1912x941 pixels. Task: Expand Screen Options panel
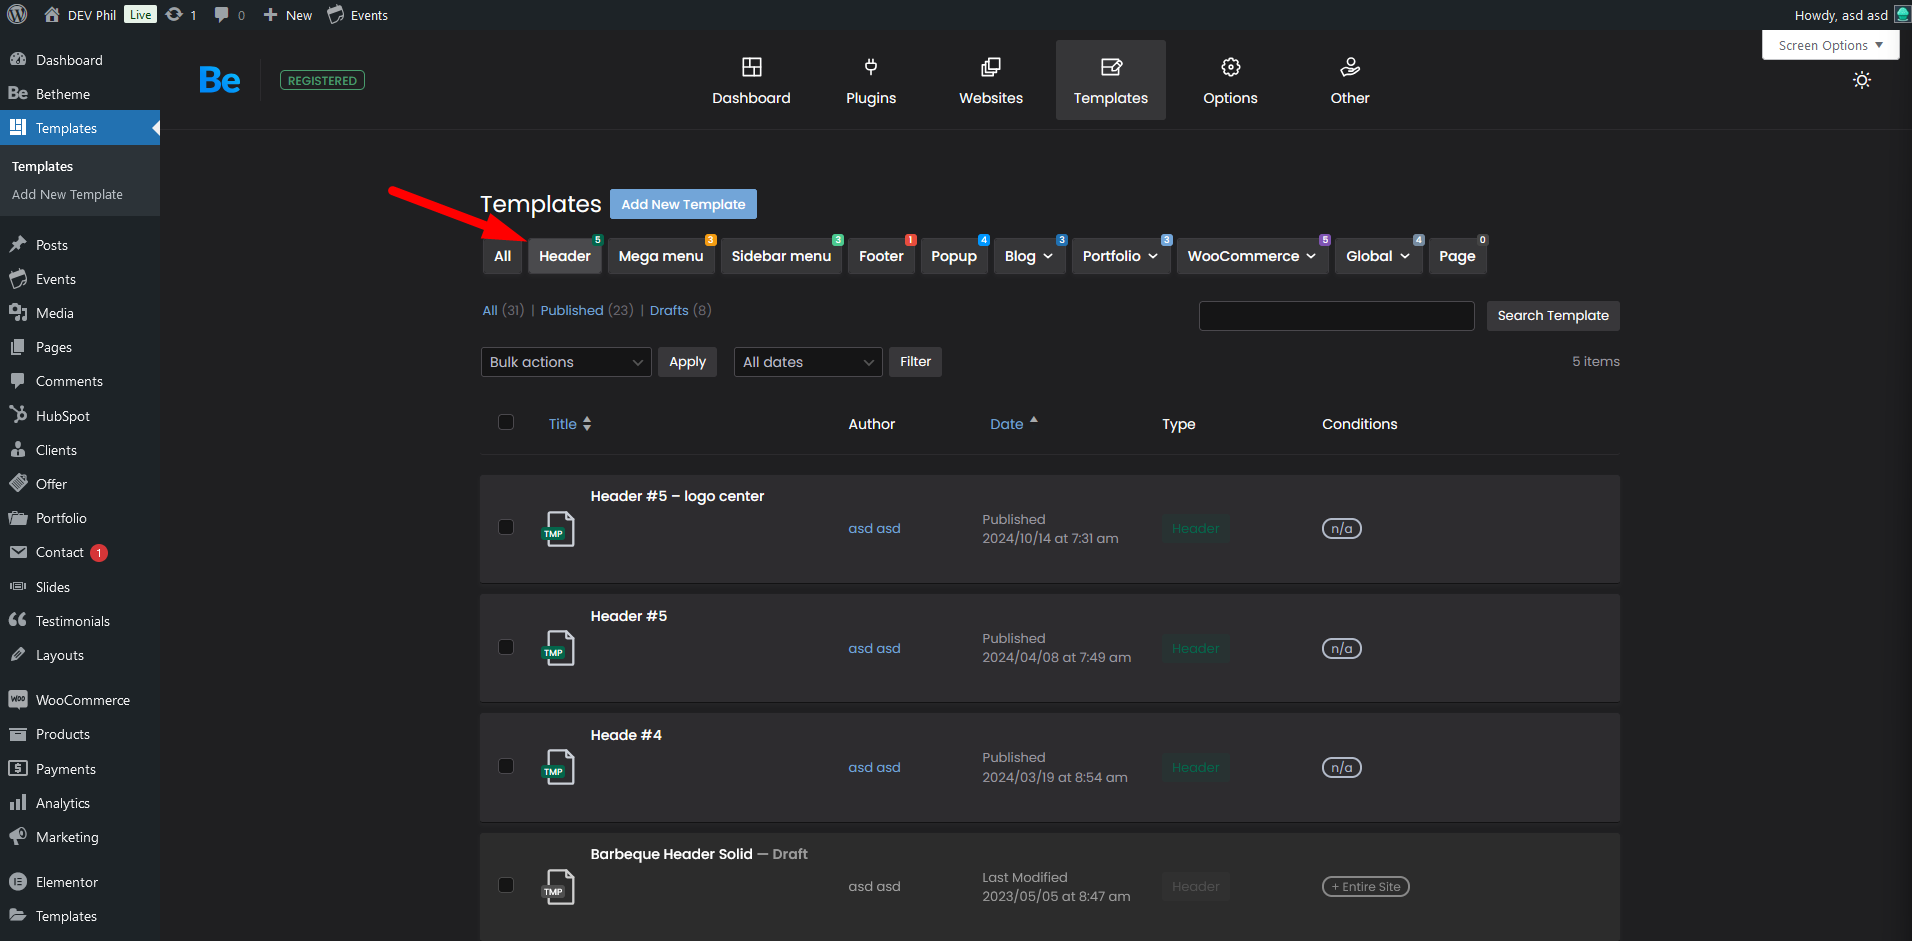click(1830, 45)
